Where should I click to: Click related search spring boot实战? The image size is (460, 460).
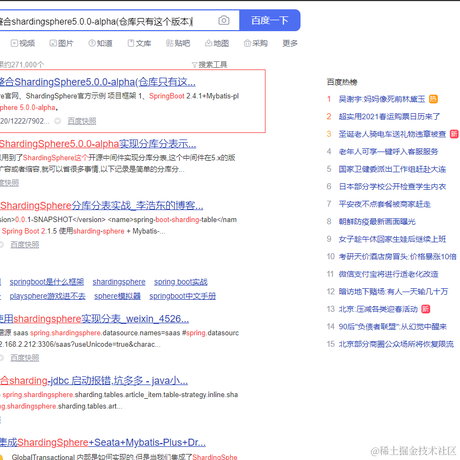tap(181, 282)
